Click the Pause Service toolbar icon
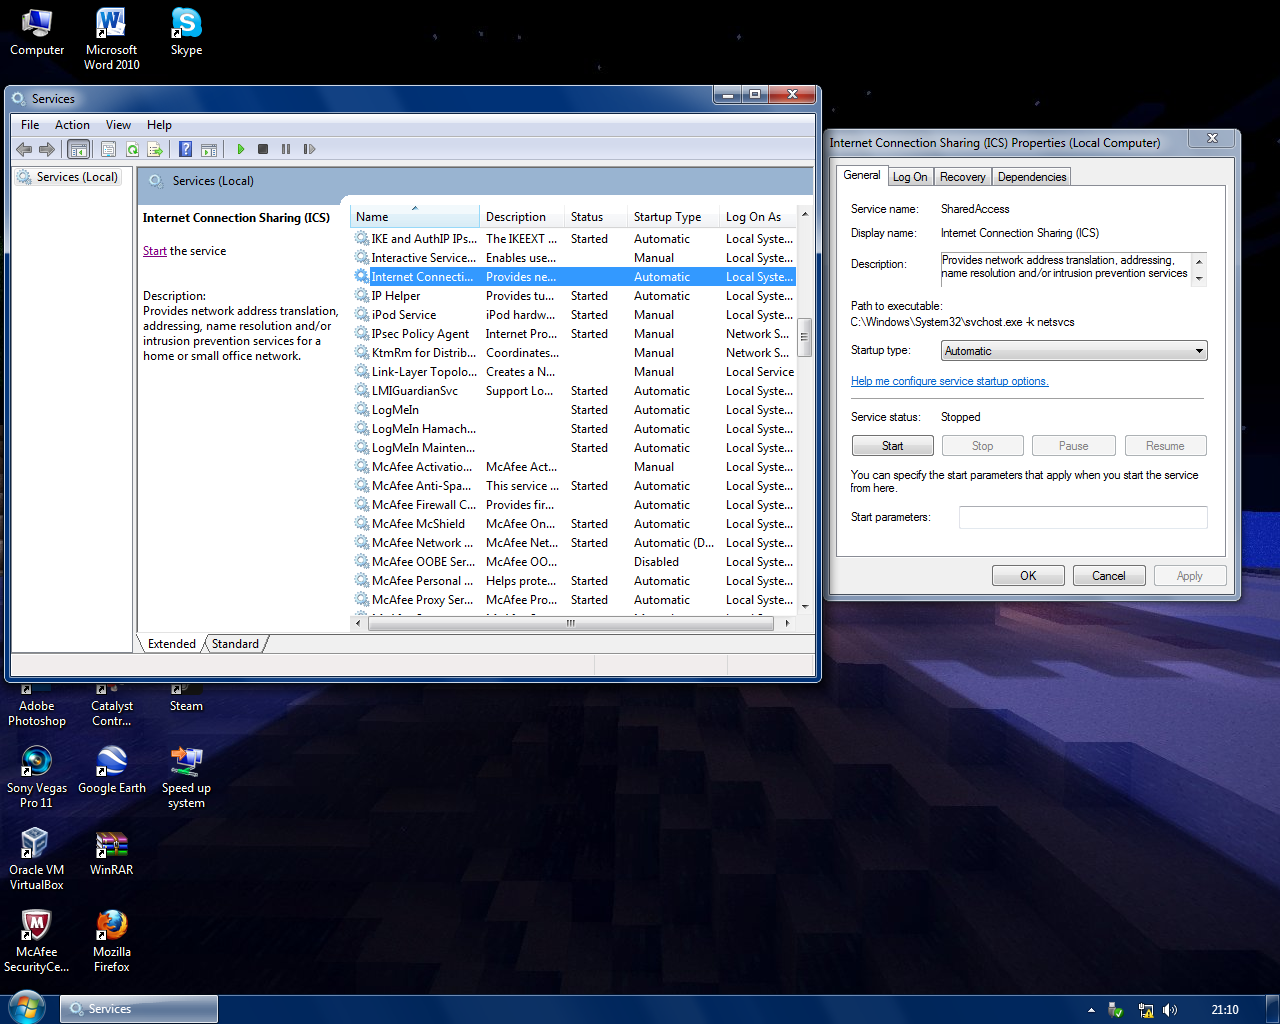The width and height of the screenshot is (1280, 1024). pos(286,149)
